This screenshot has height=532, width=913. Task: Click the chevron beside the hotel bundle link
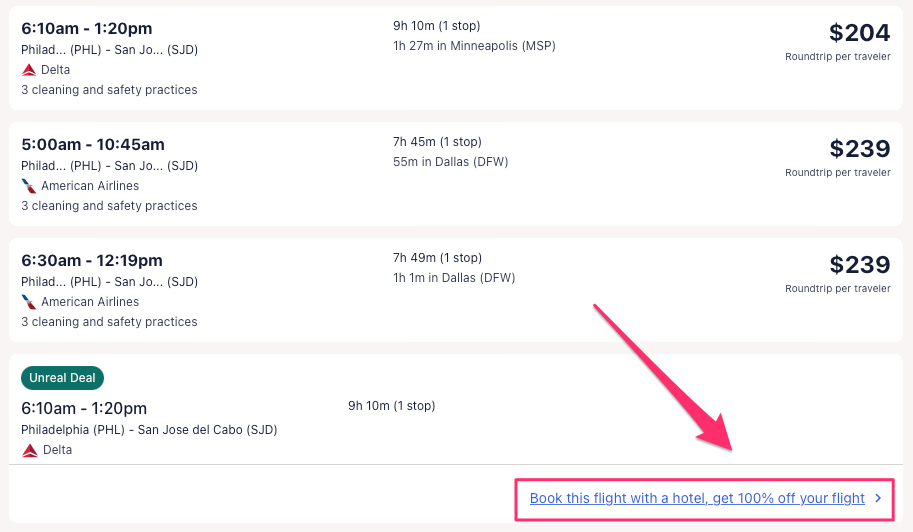[x=878, y=498]
